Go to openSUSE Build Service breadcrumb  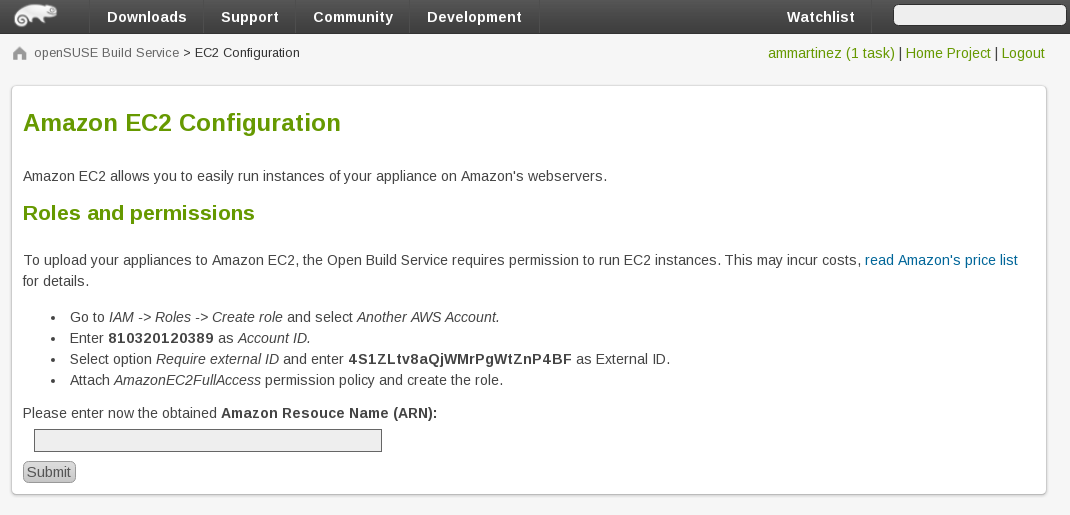[x=106, y=53]
